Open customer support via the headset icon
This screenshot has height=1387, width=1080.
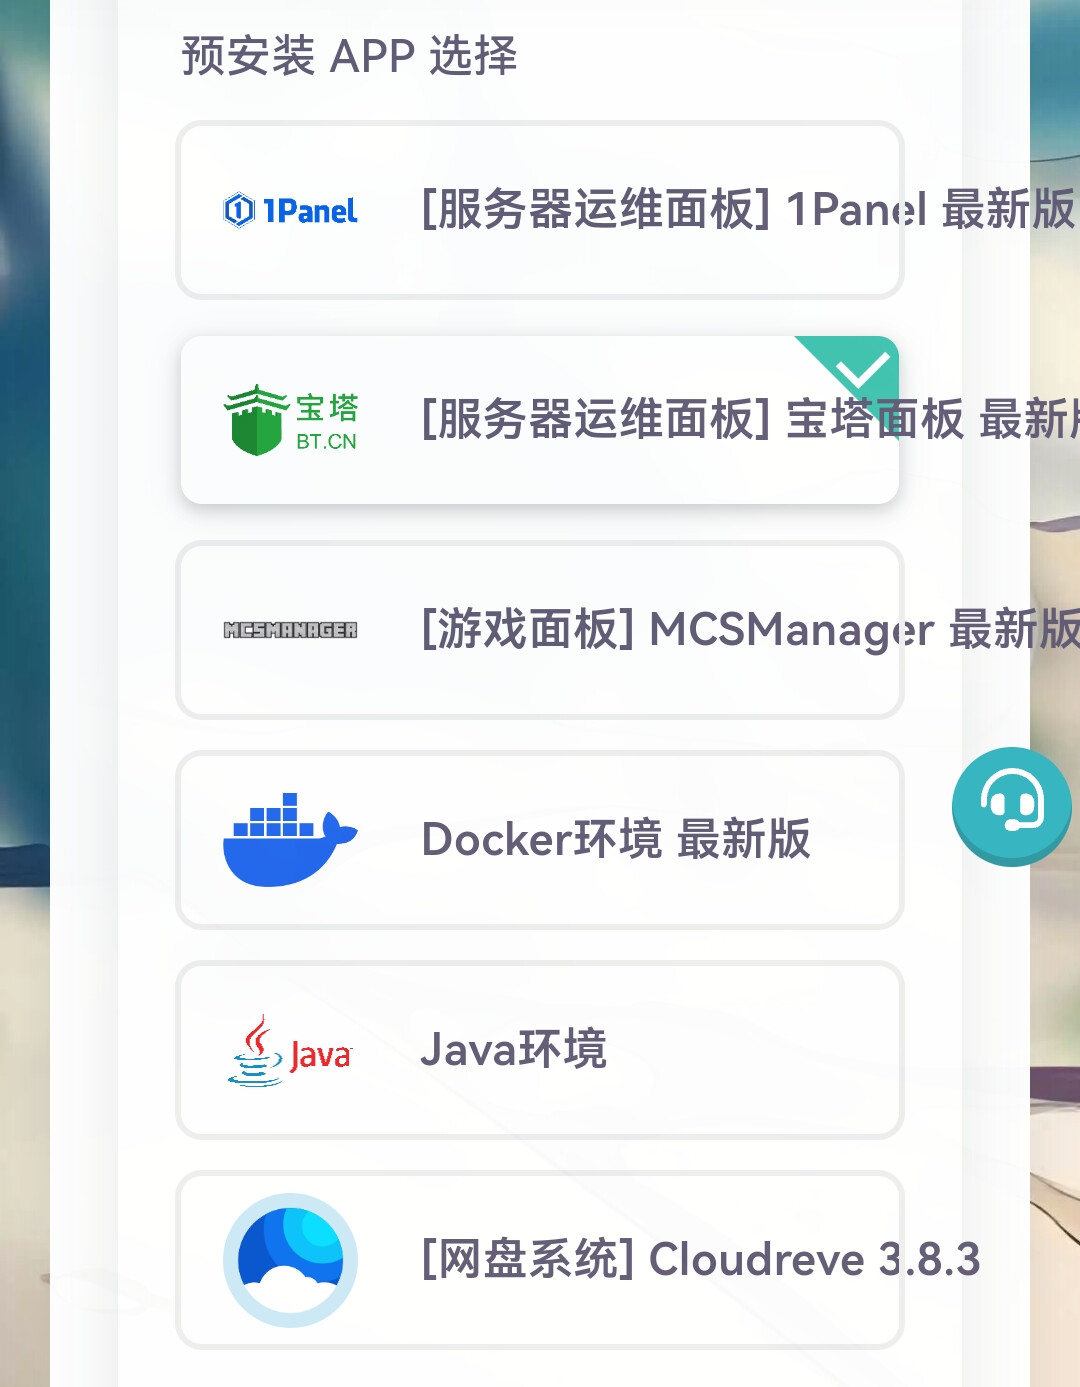click(1012, 805)
